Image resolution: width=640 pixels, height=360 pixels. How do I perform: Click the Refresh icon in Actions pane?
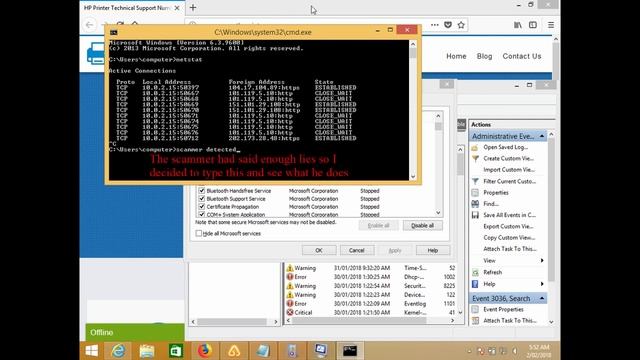tap(475, 272)
